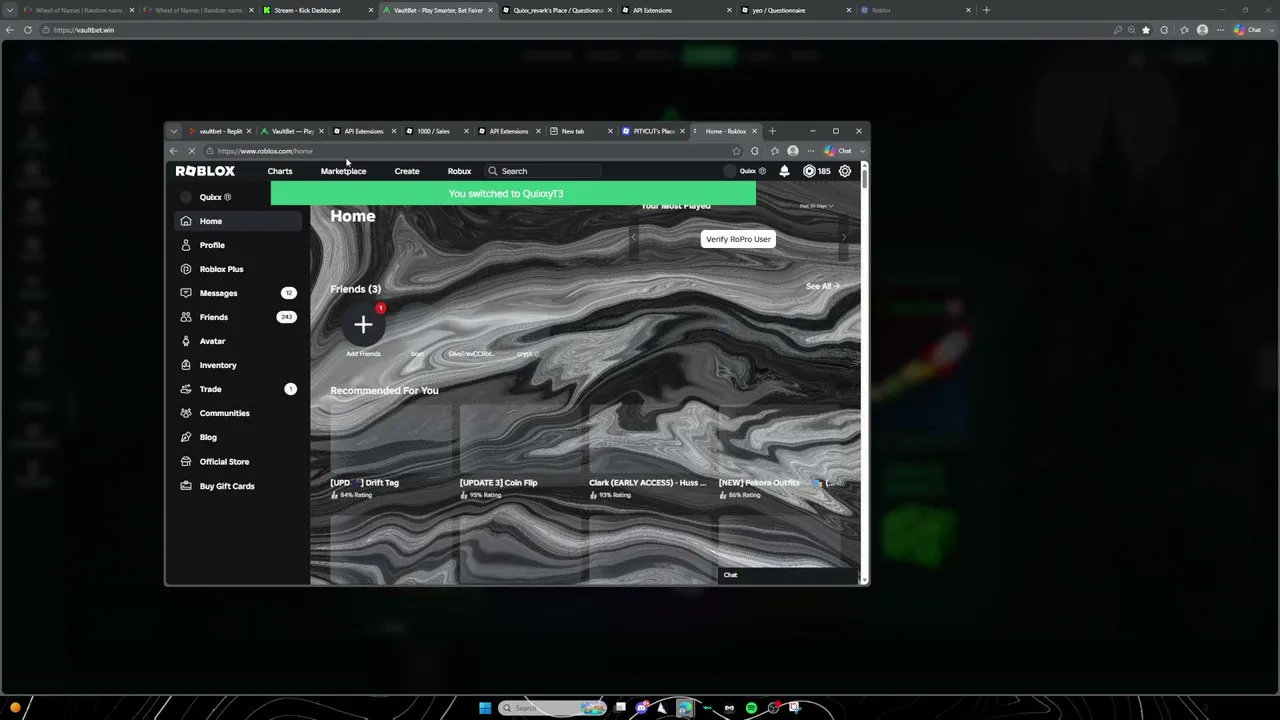
Task: Click the Buy Gift Cards icon in the sidebar
Action: pos(186,486)
